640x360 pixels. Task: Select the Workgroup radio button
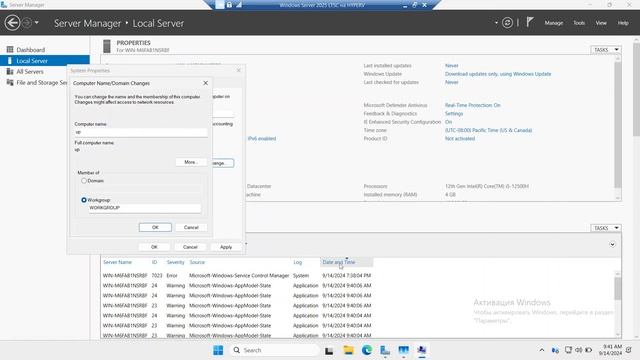coord(84,200)
